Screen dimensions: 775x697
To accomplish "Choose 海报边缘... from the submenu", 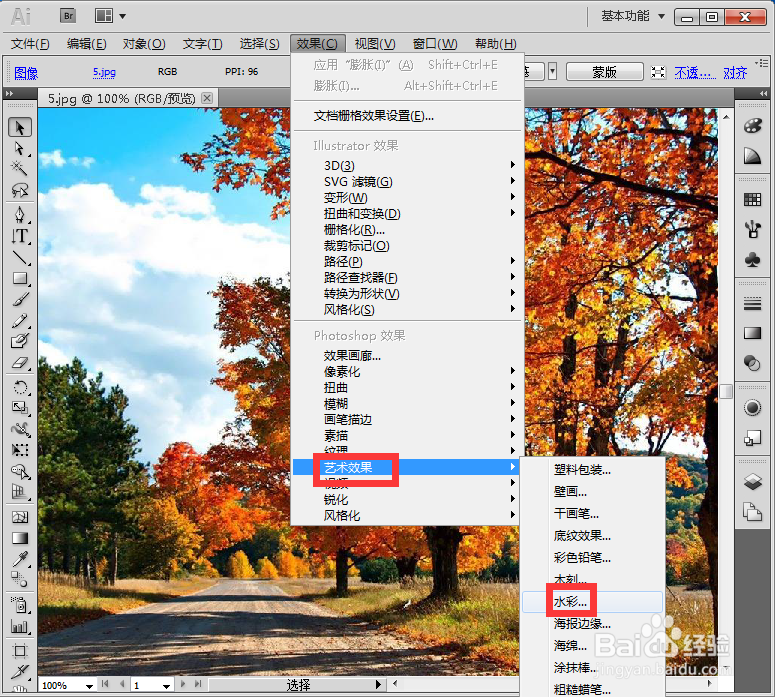I will click(592, 623).
